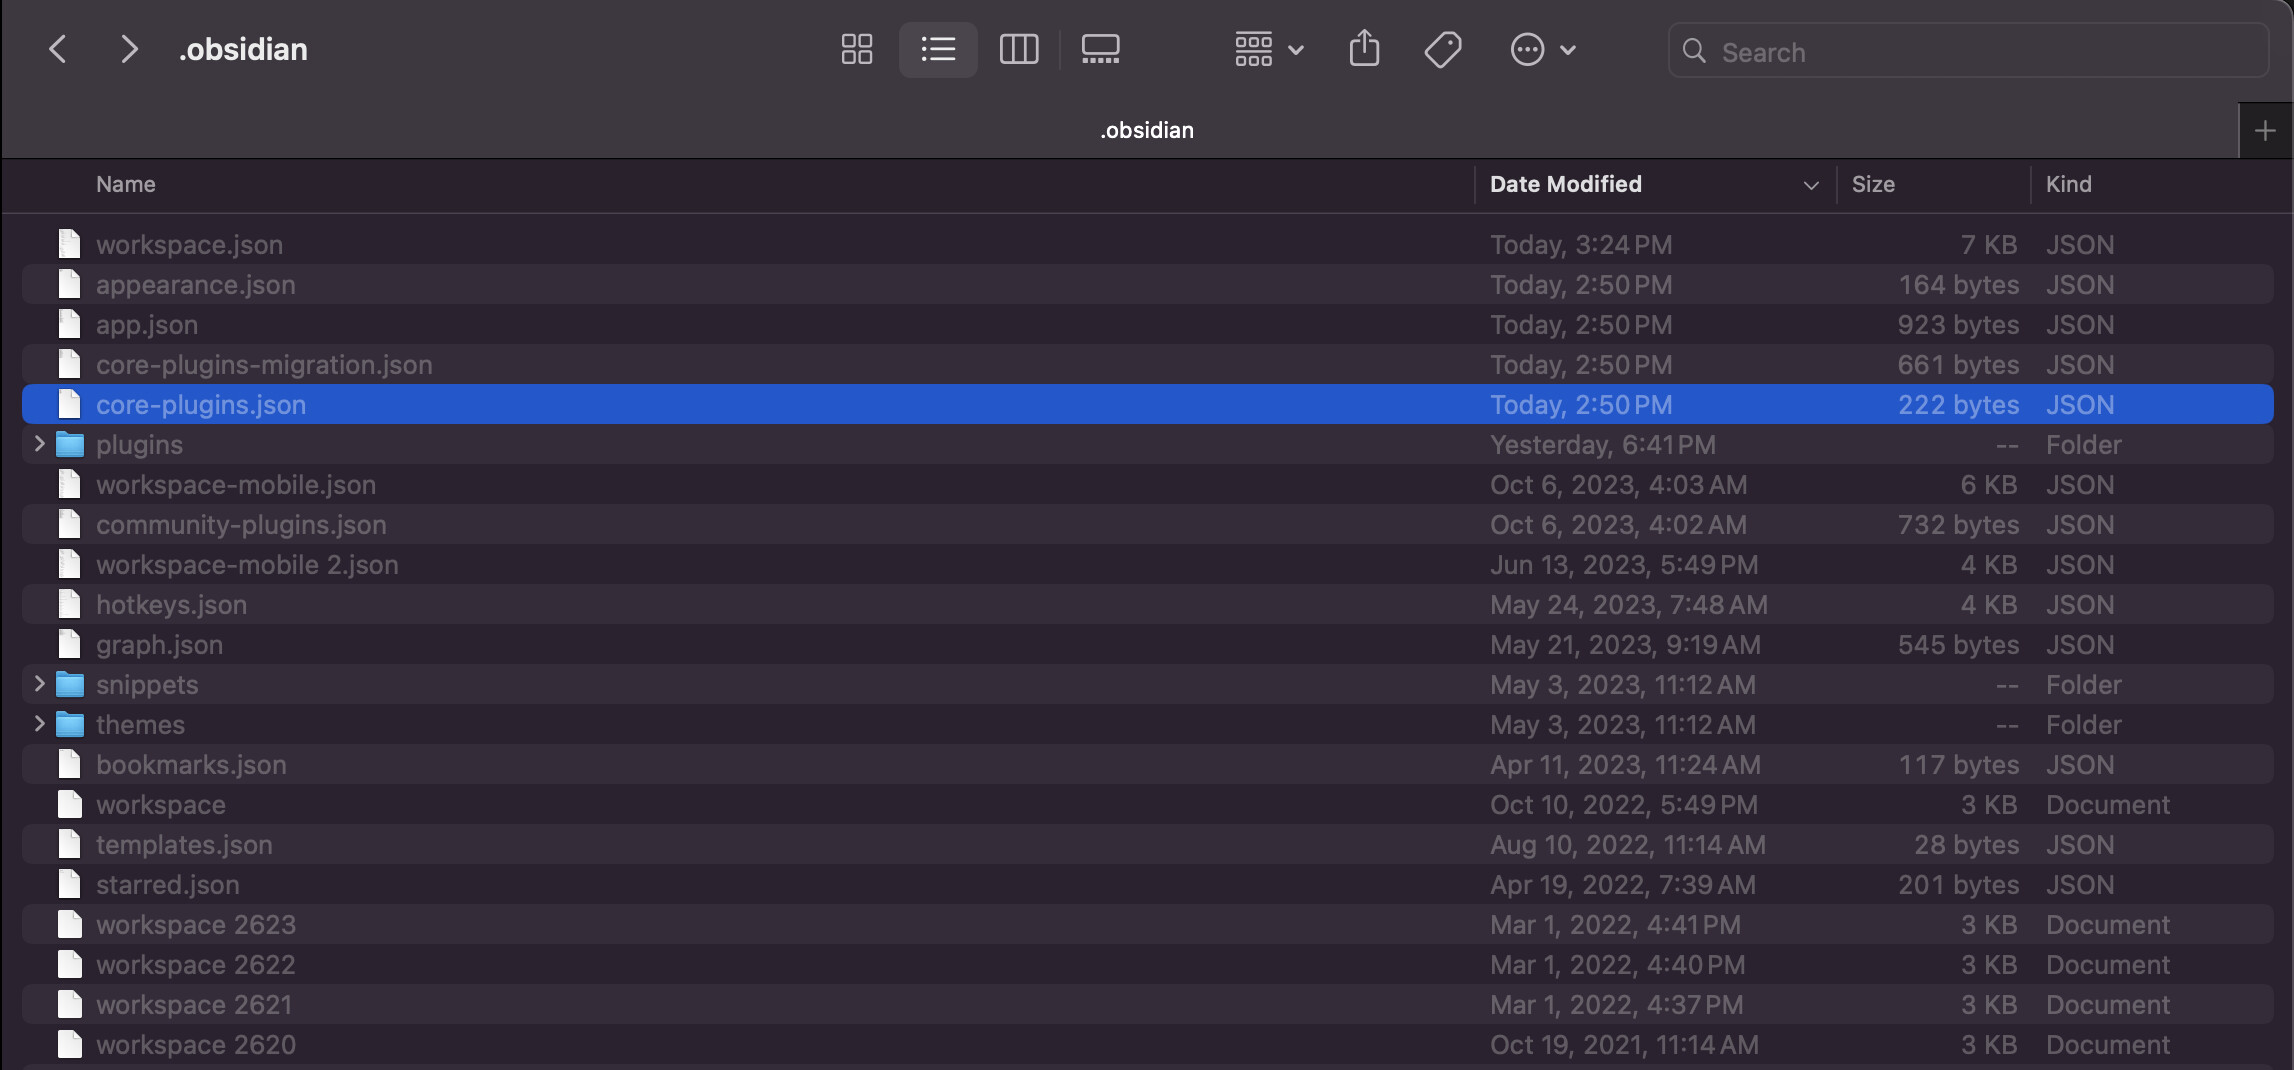Select workspace-mobile 2.json file name

point(247,565)
